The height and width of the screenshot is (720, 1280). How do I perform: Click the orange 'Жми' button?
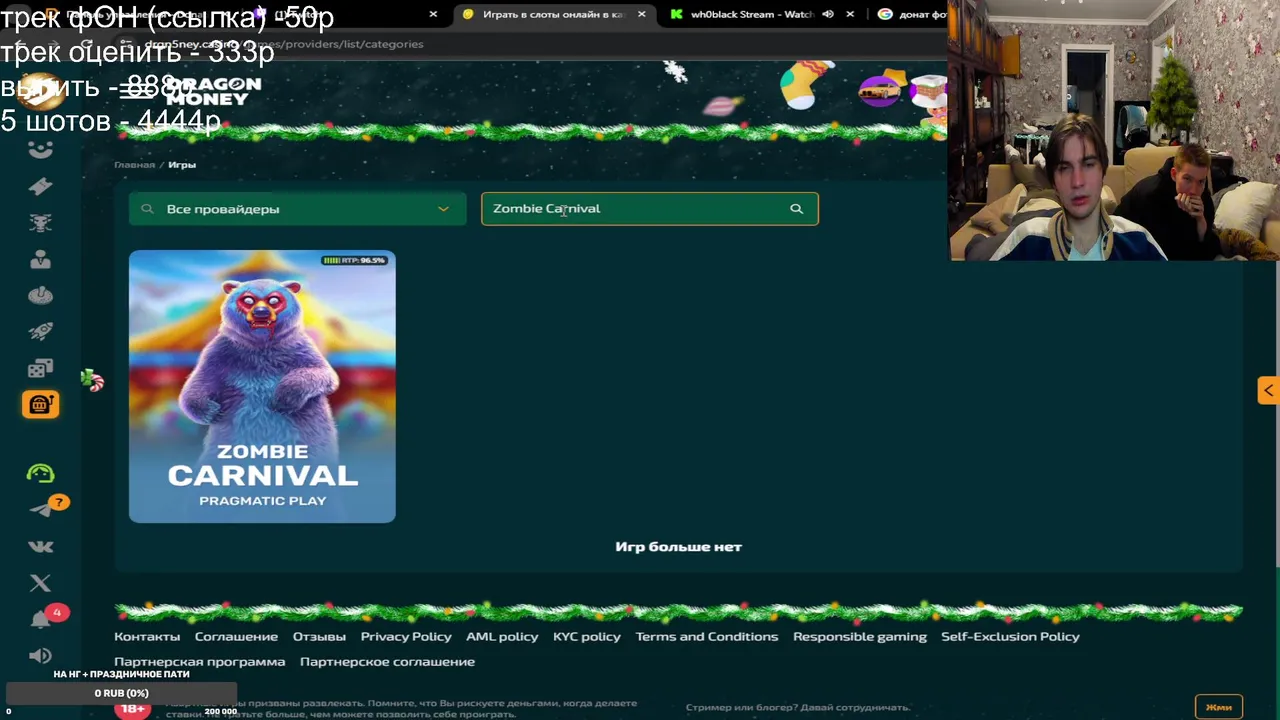point(1218,707)
